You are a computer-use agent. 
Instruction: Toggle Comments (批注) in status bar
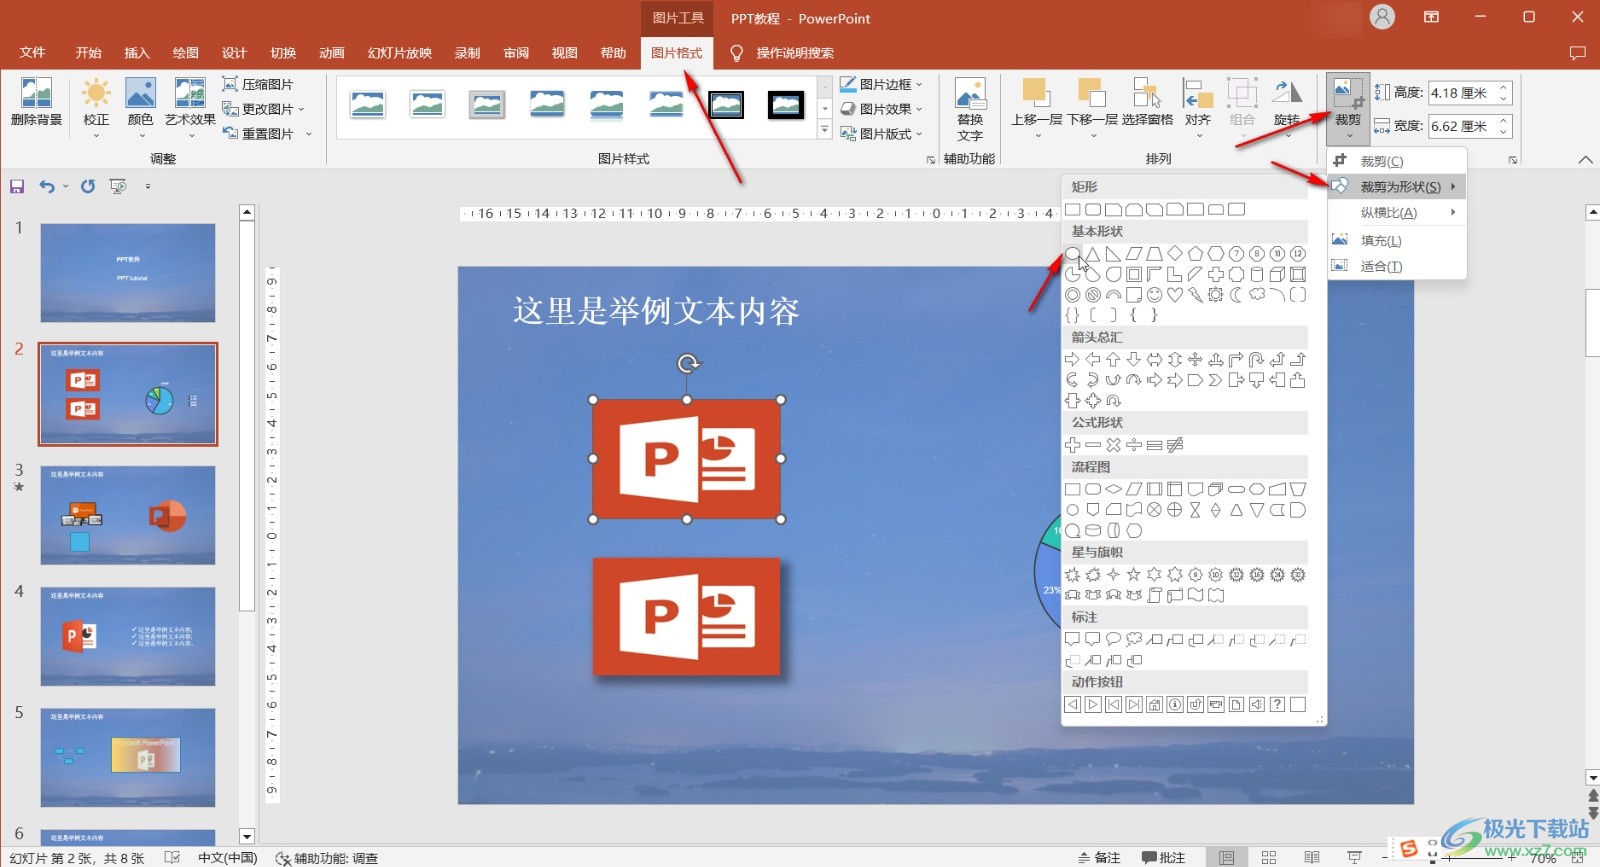click(1165, 857)
